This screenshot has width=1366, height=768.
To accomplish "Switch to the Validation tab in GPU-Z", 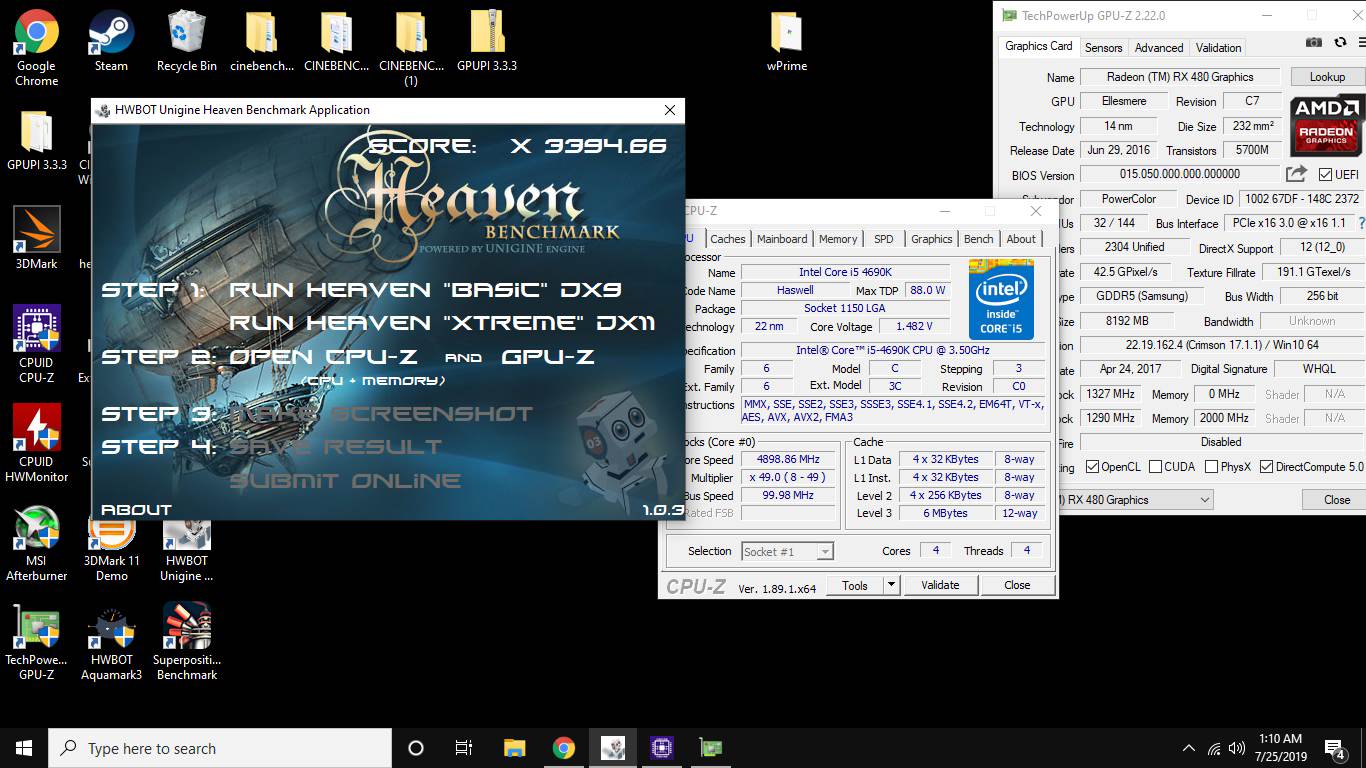I will click(x=1218, y=47).
